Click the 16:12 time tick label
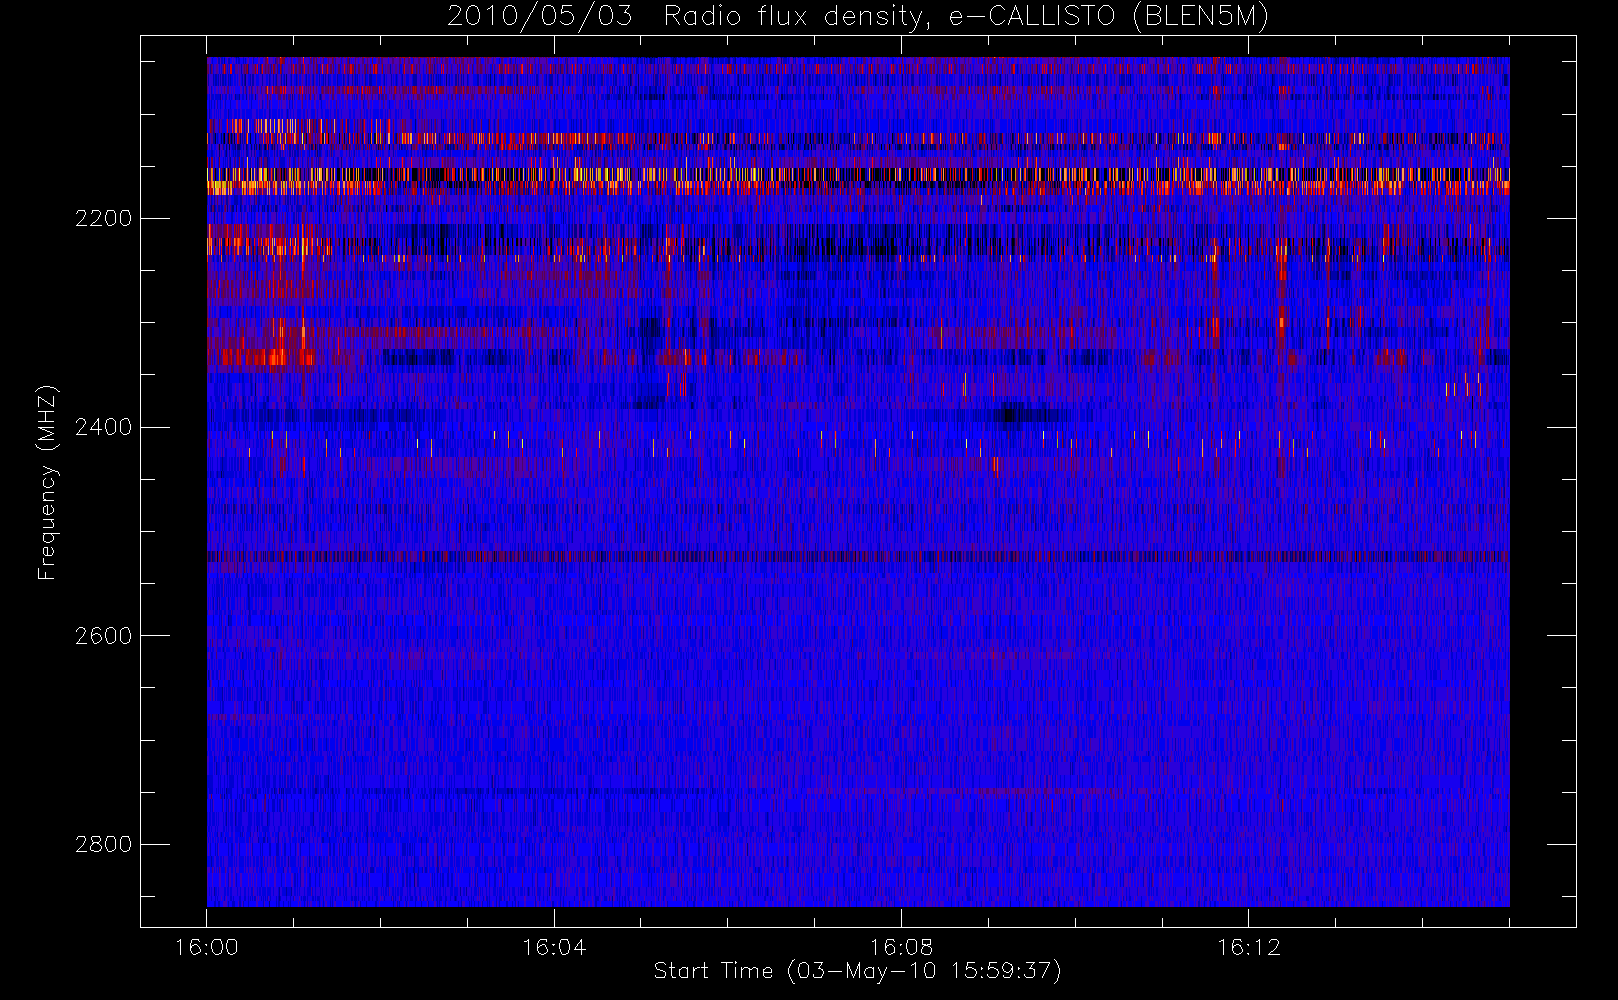The image size is (1618, 1000). click(x=1248, y=947)
